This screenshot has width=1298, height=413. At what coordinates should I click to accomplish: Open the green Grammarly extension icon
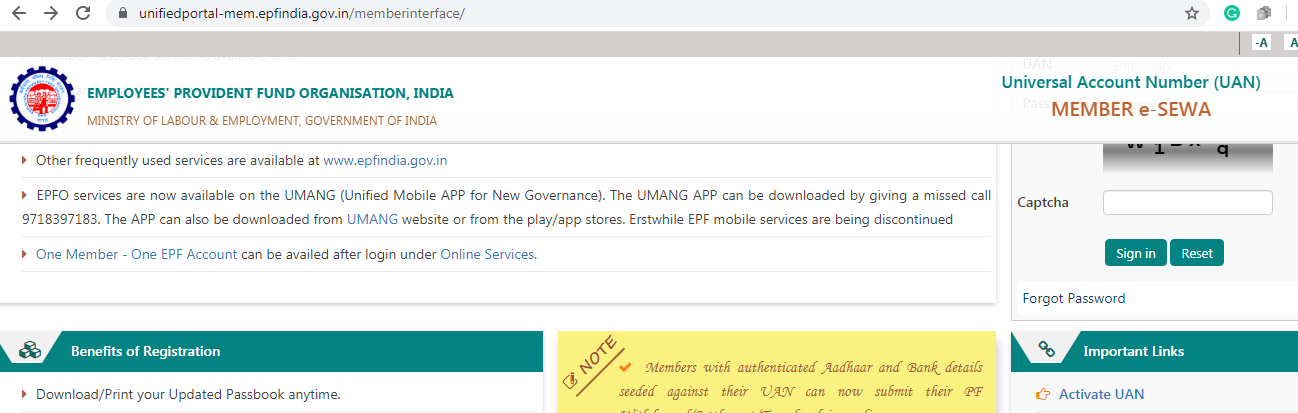point(1232,14)
